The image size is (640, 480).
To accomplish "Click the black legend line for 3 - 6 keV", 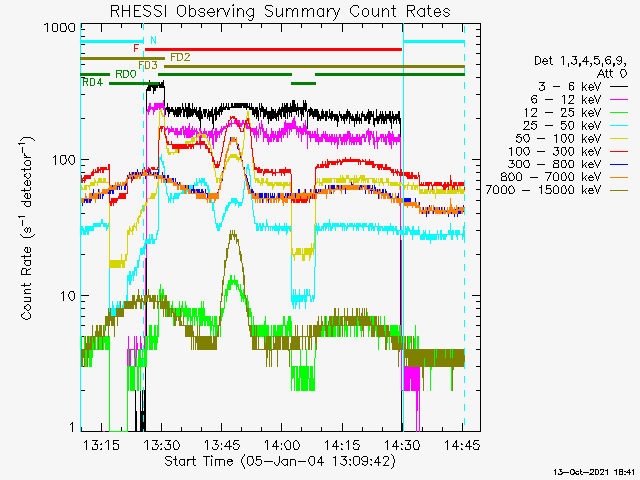I will 619,87.
